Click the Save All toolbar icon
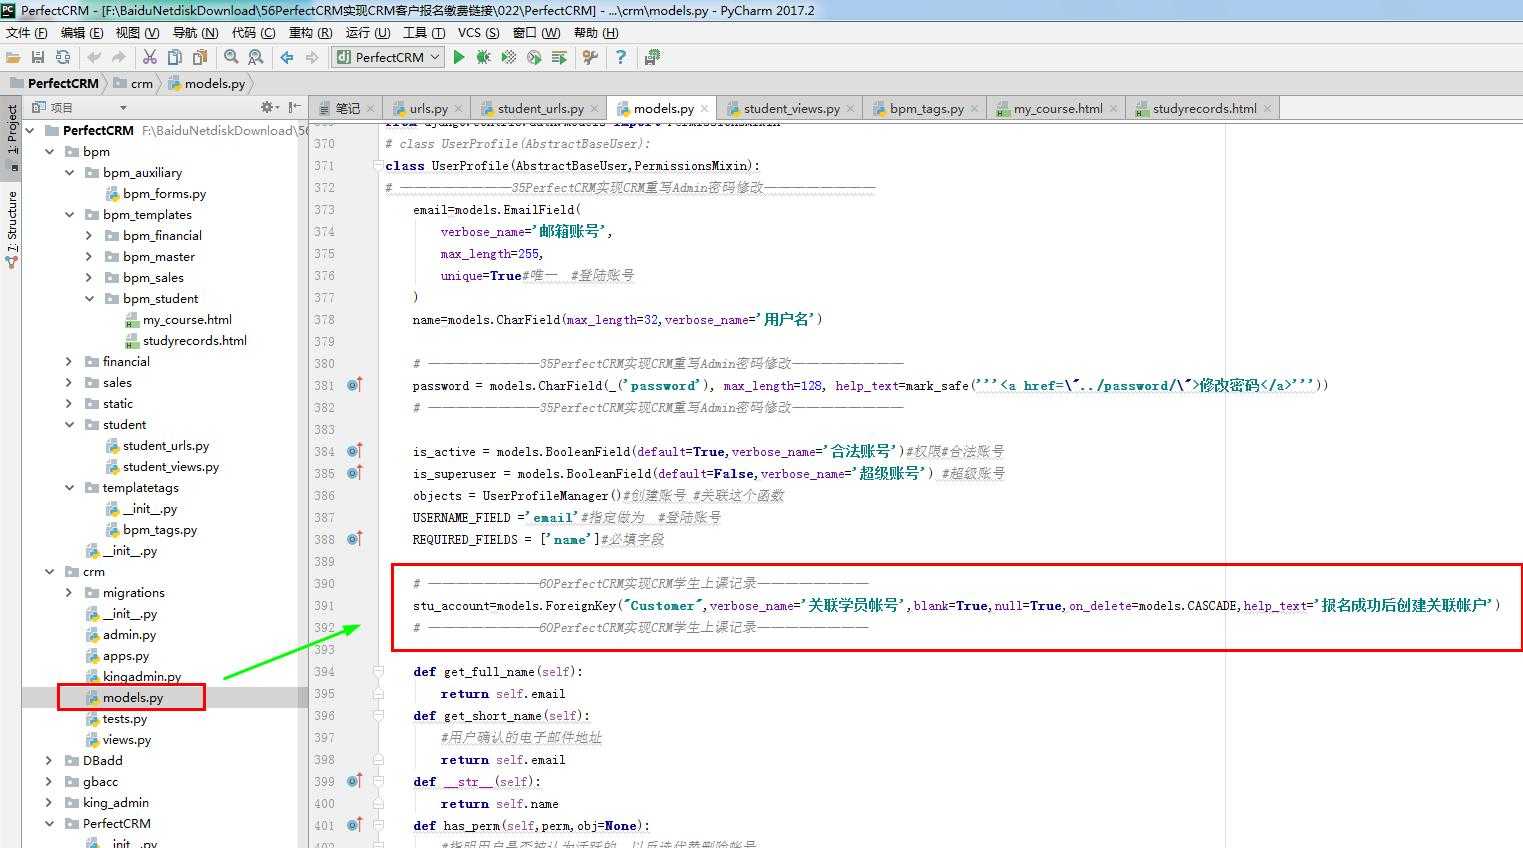Viewport: 1523px width, 848px height. pyautogui.click(x=38, y=57)
